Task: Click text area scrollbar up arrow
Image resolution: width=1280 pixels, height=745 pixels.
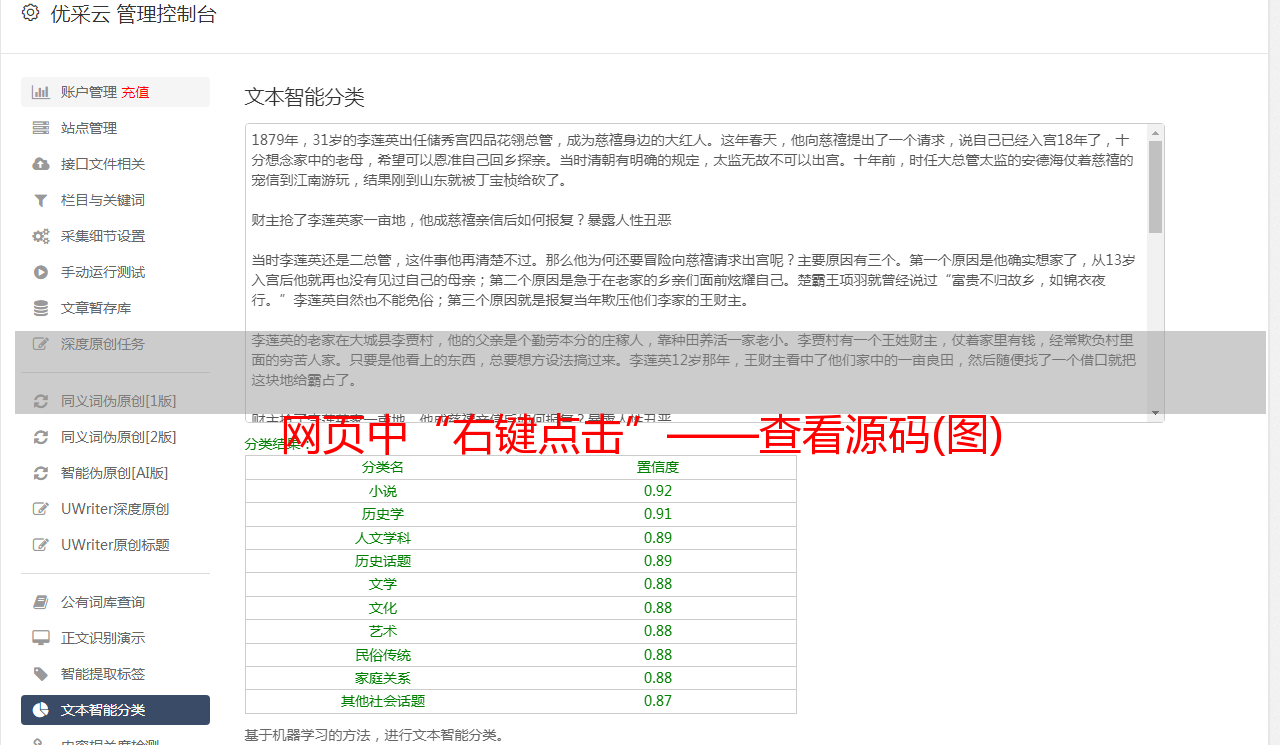Action: pos(1155,132)
